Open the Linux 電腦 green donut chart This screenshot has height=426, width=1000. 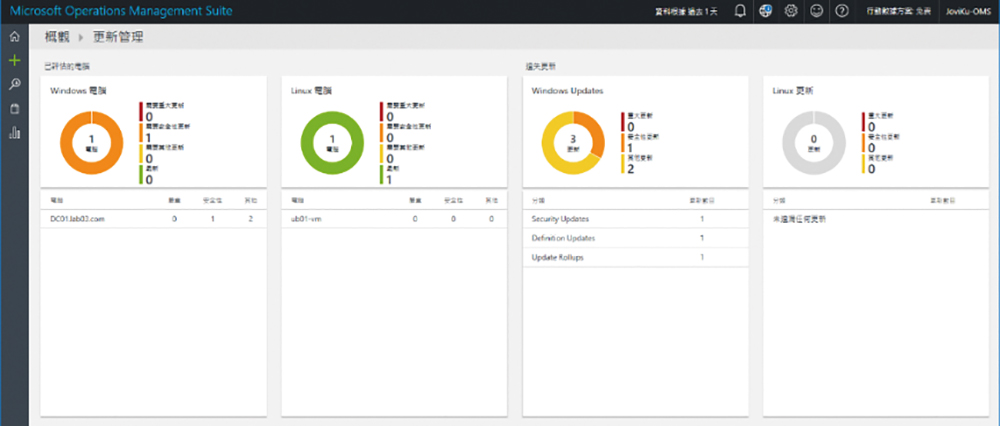[x=332, y=143]
